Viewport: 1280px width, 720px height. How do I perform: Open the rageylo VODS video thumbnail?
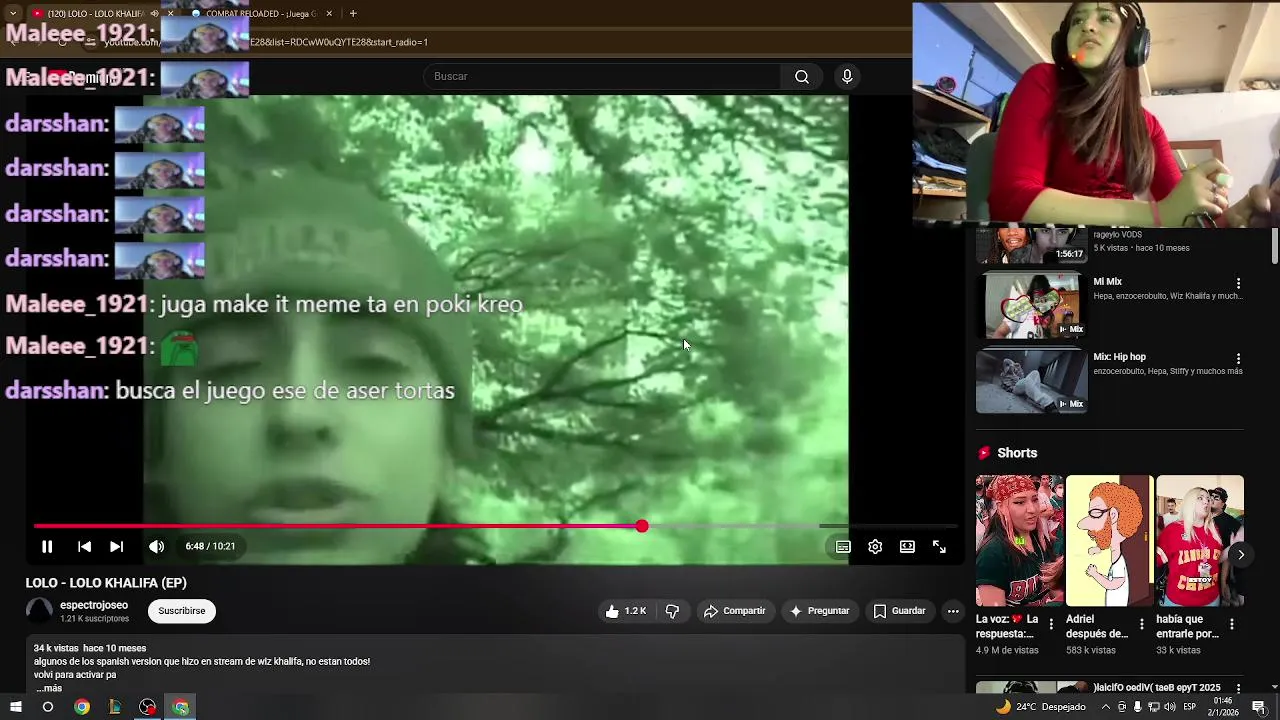[1031, 245]
